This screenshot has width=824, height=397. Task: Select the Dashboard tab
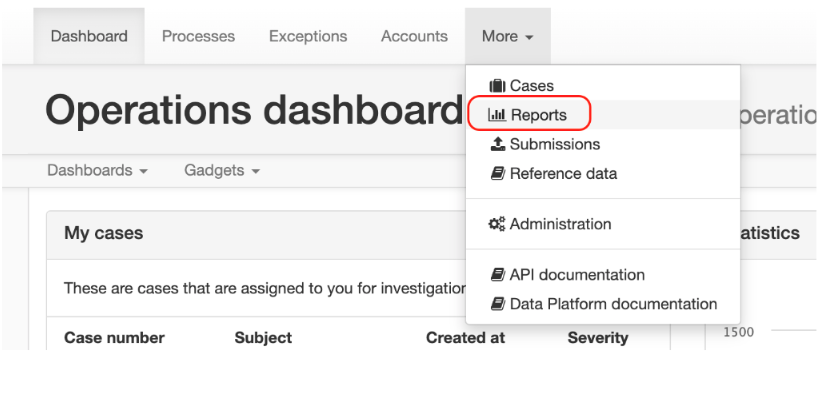[x=89, y=36]
